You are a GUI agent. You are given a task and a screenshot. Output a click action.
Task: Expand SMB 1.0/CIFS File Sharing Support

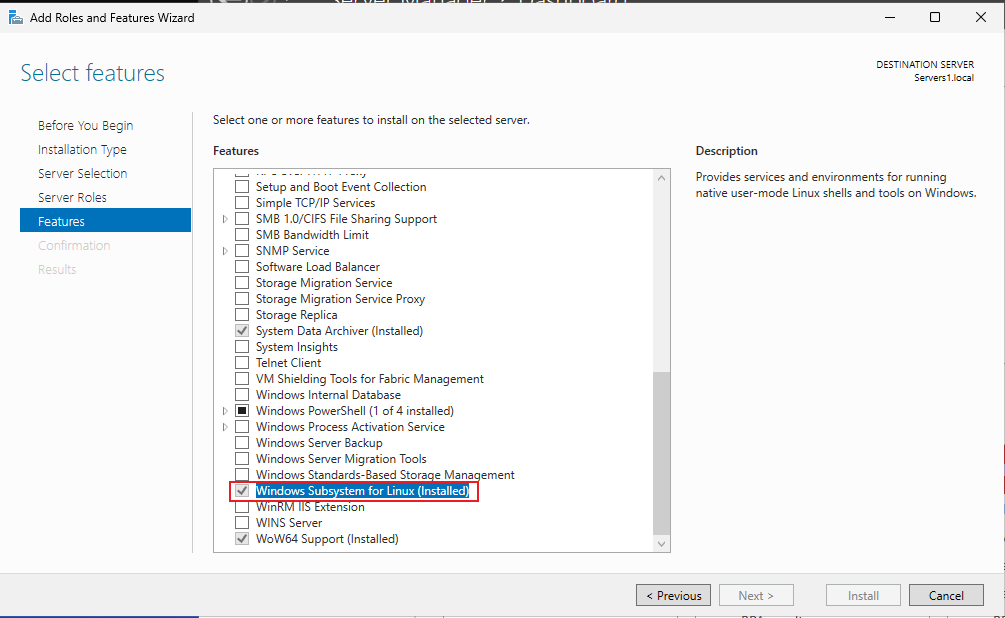pyautogui.click(x=225, y=219)
